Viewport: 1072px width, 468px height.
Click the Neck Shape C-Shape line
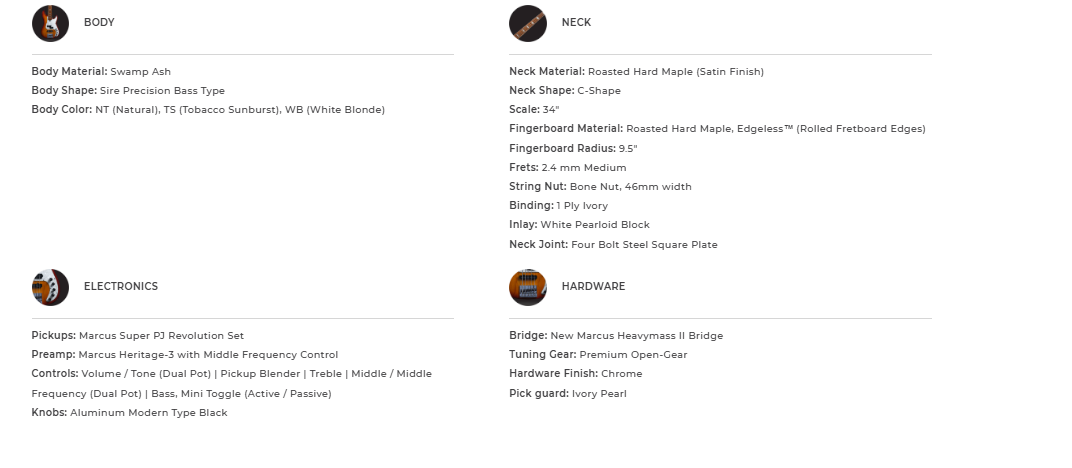[x=565, y=91]
